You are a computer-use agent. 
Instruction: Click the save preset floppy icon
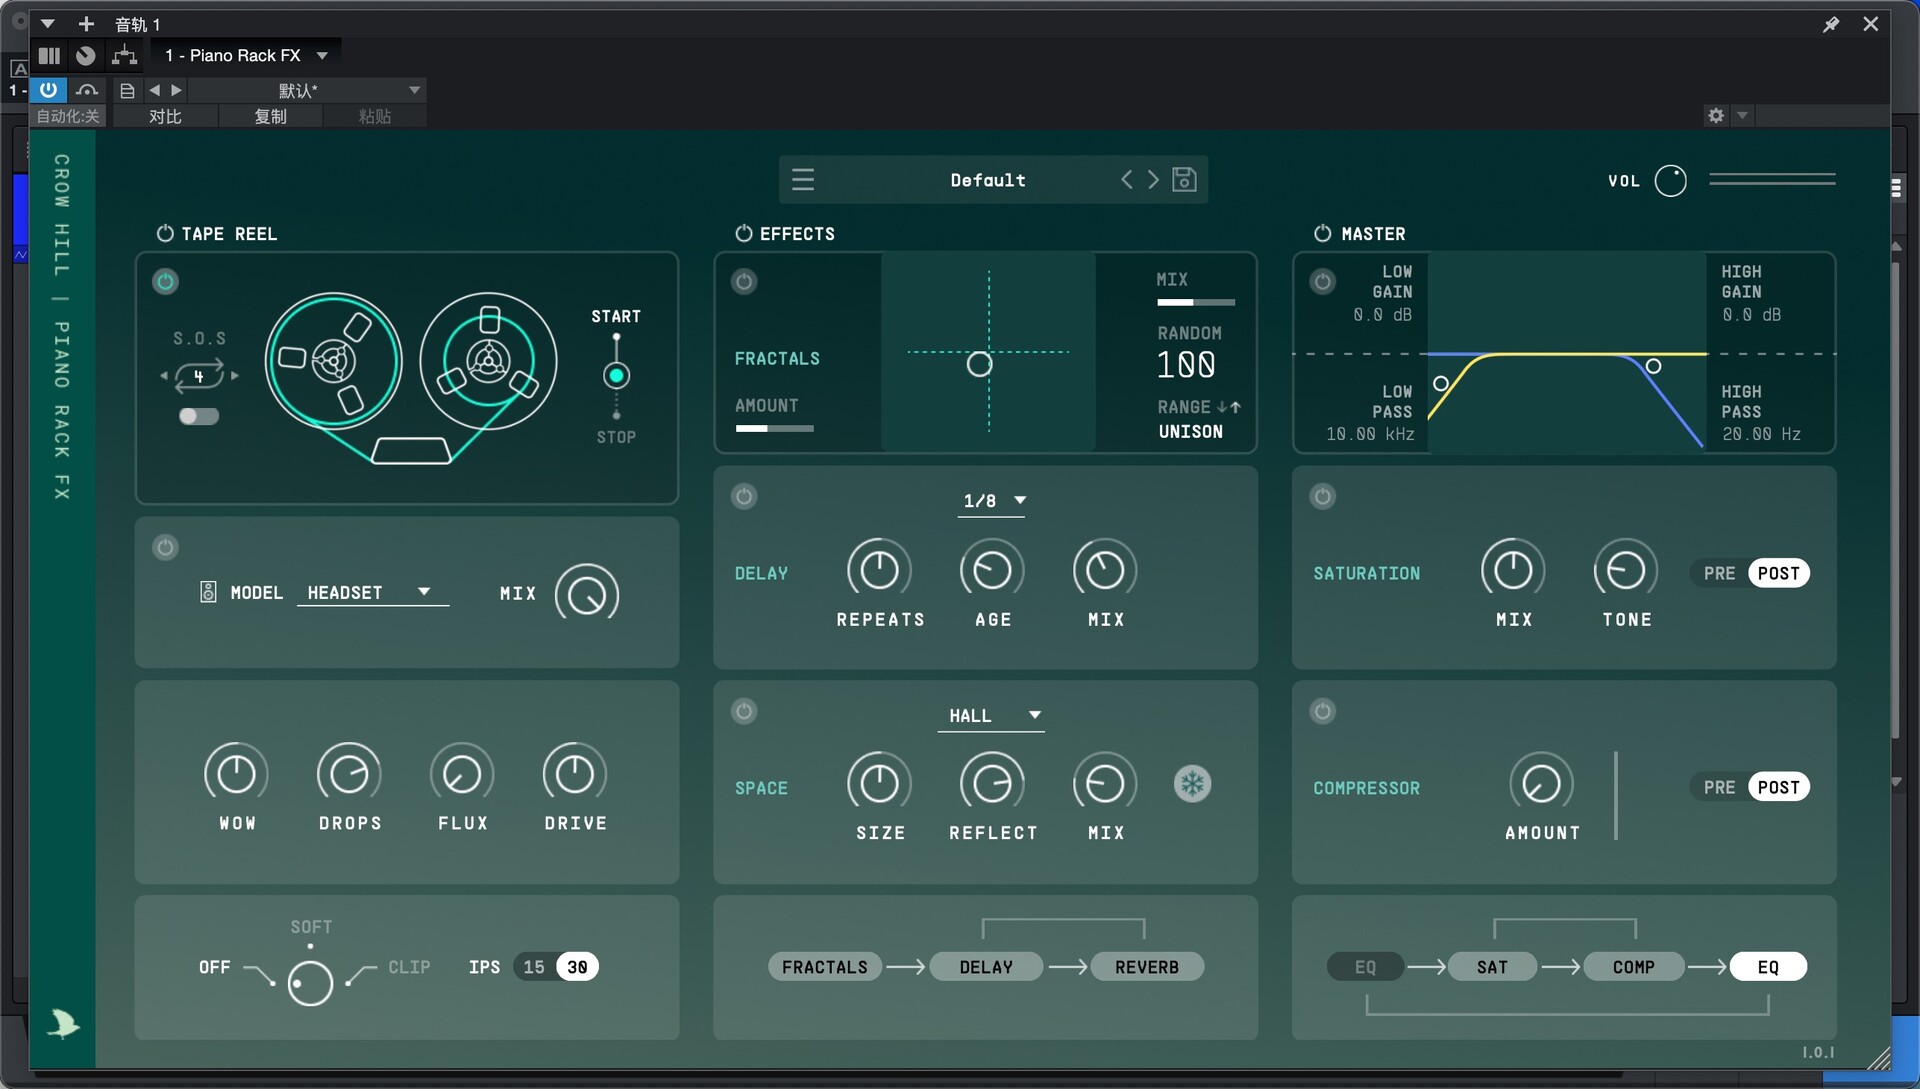(x=1184, y=180)
